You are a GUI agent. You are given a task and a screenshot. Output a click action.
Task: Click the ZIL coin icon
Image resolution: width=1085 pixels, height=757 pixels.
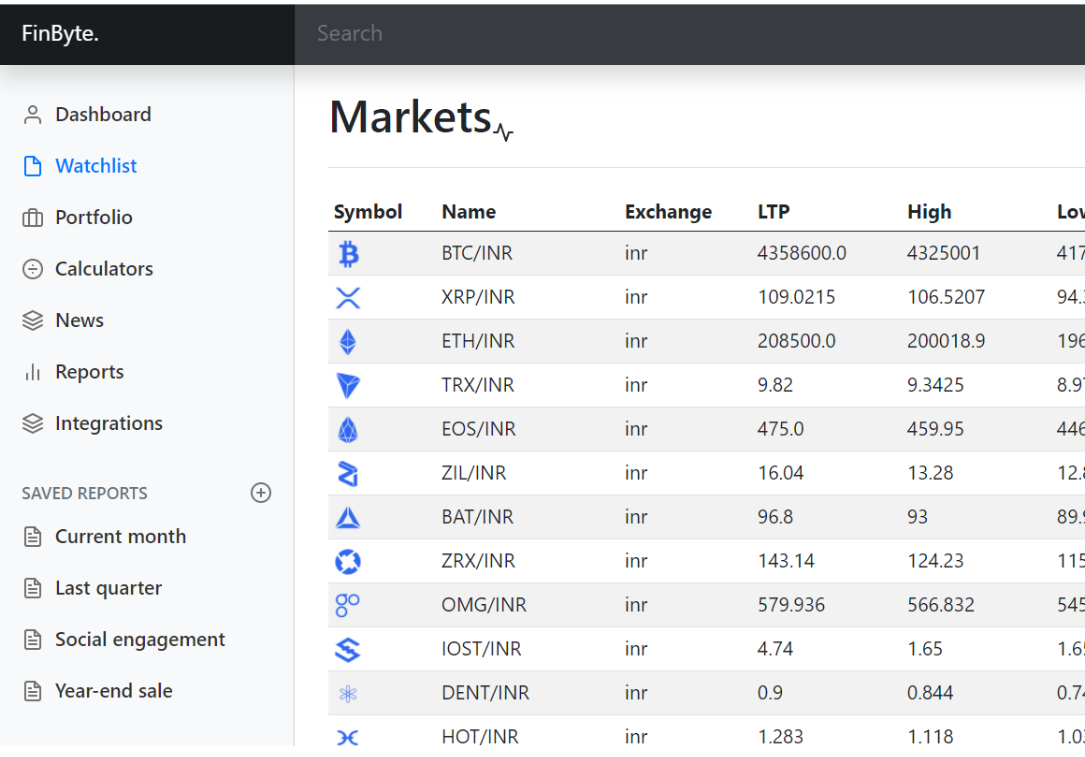[x=348, y=474]
